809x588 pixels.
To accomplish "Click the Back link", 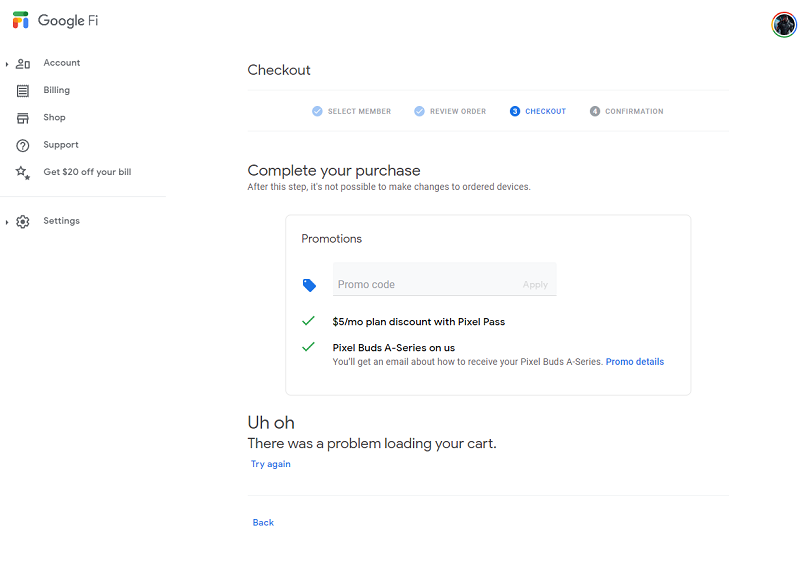I will [x=263, y=522].
